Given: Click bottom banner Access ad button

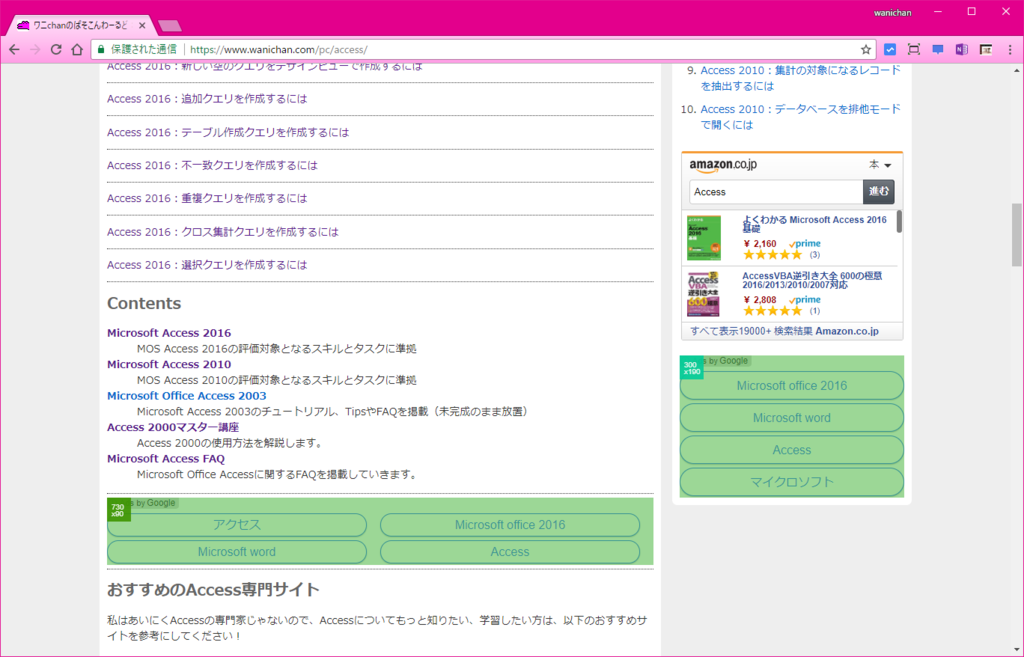Looking at the screenshot, I should (510, 552).
